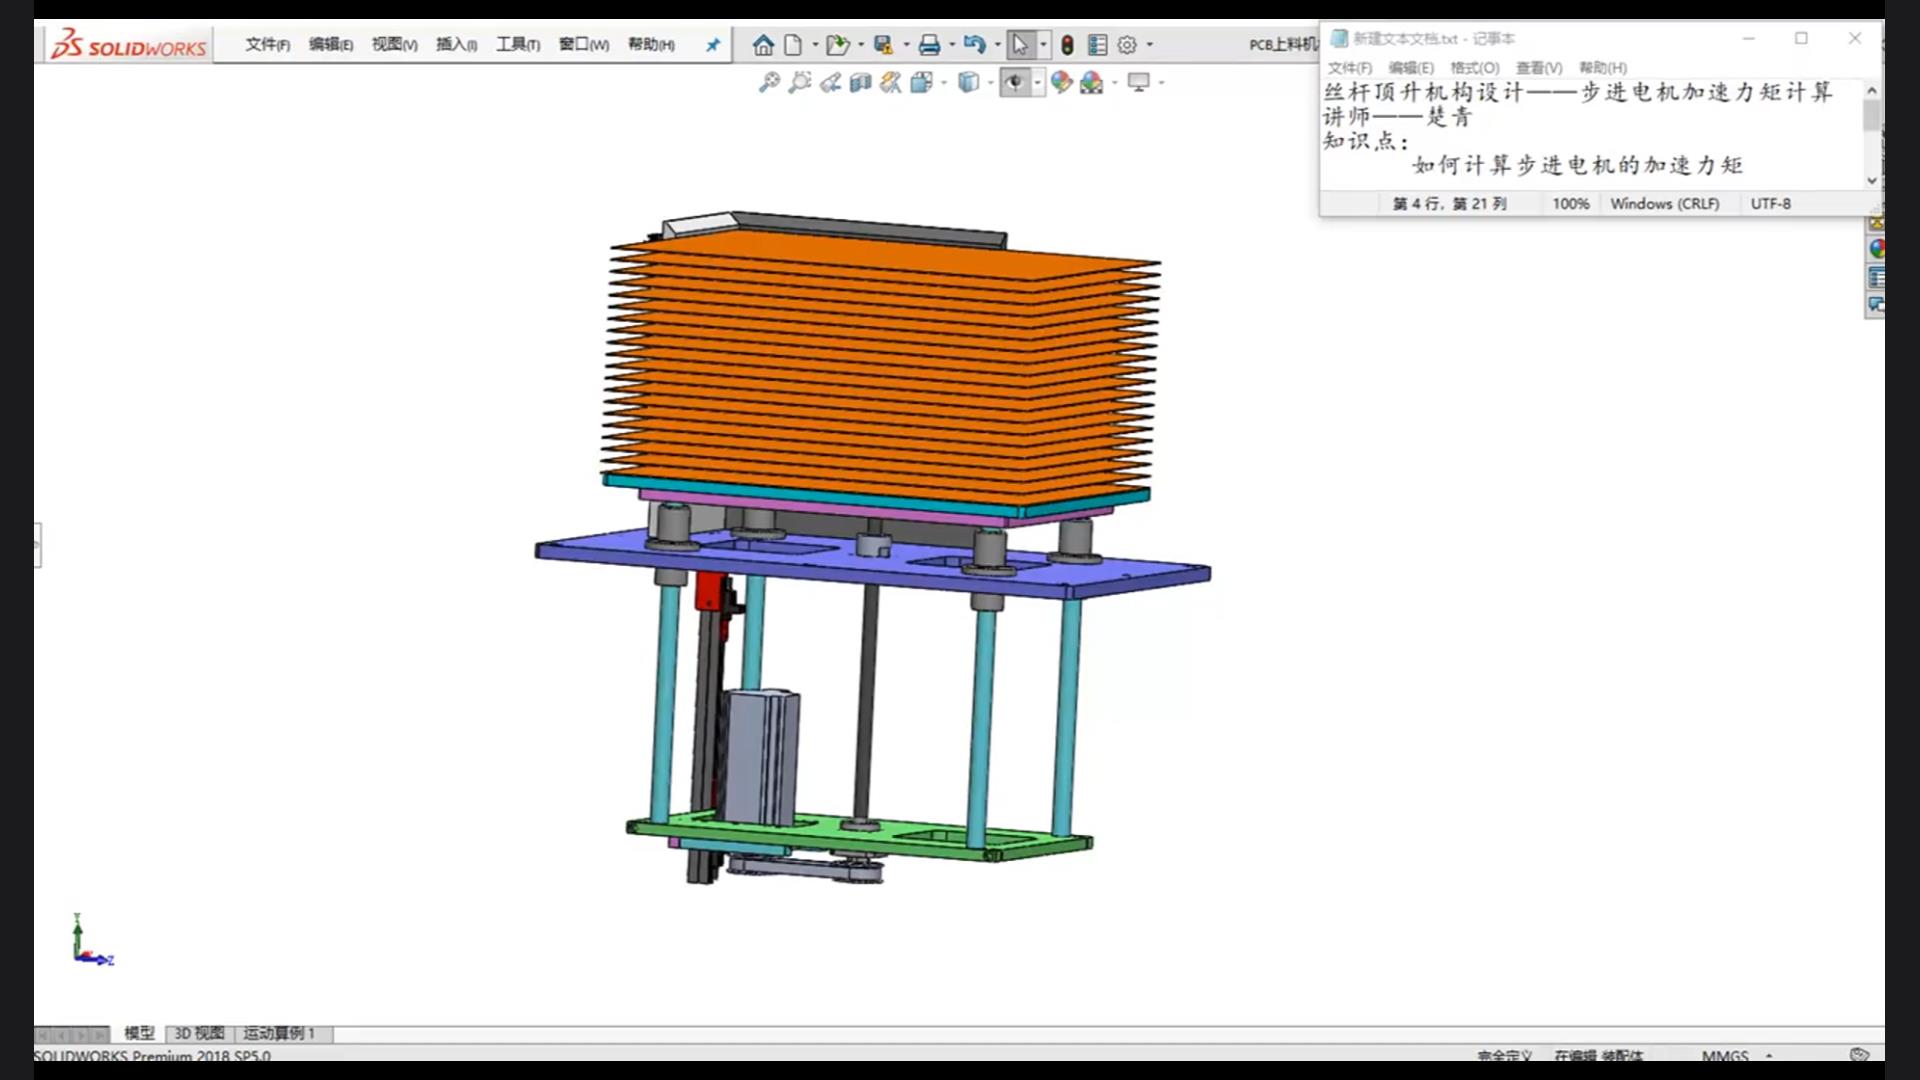
Task: Click Appearances color ball in task pane
Action: 1876,249
